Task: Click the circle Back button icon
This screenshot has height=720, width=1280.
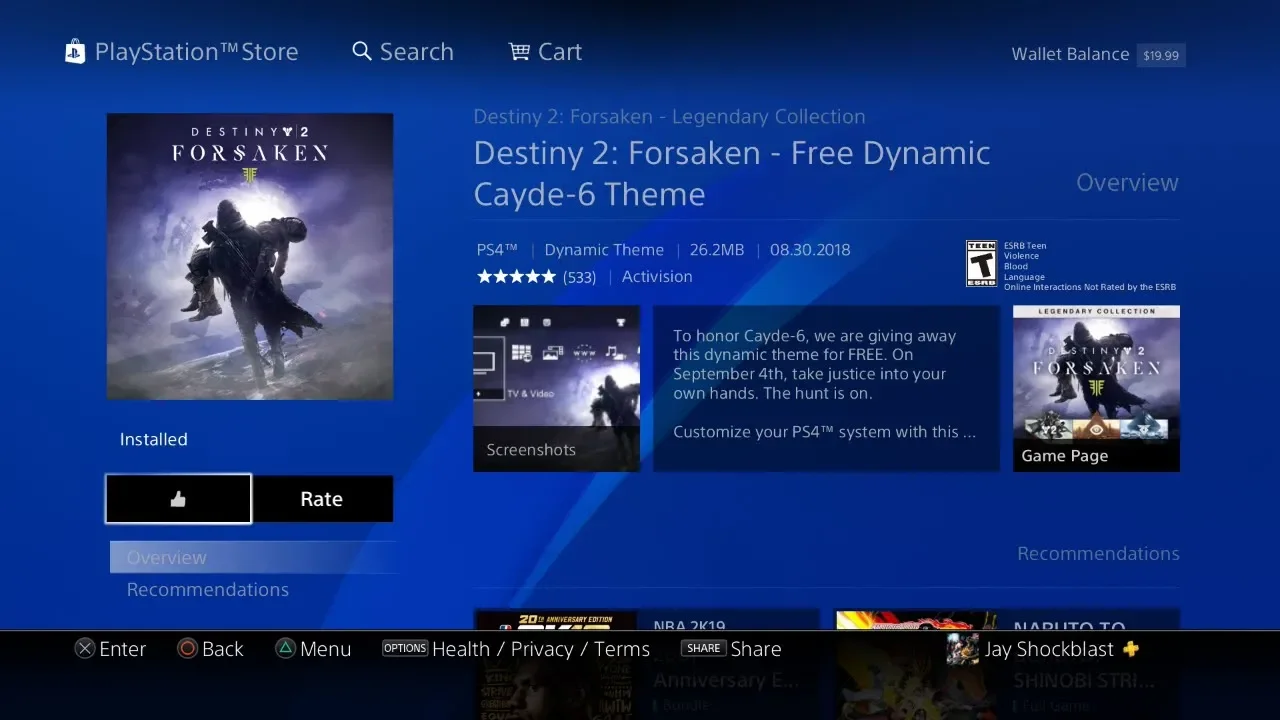Action: (x=187, y=649)
